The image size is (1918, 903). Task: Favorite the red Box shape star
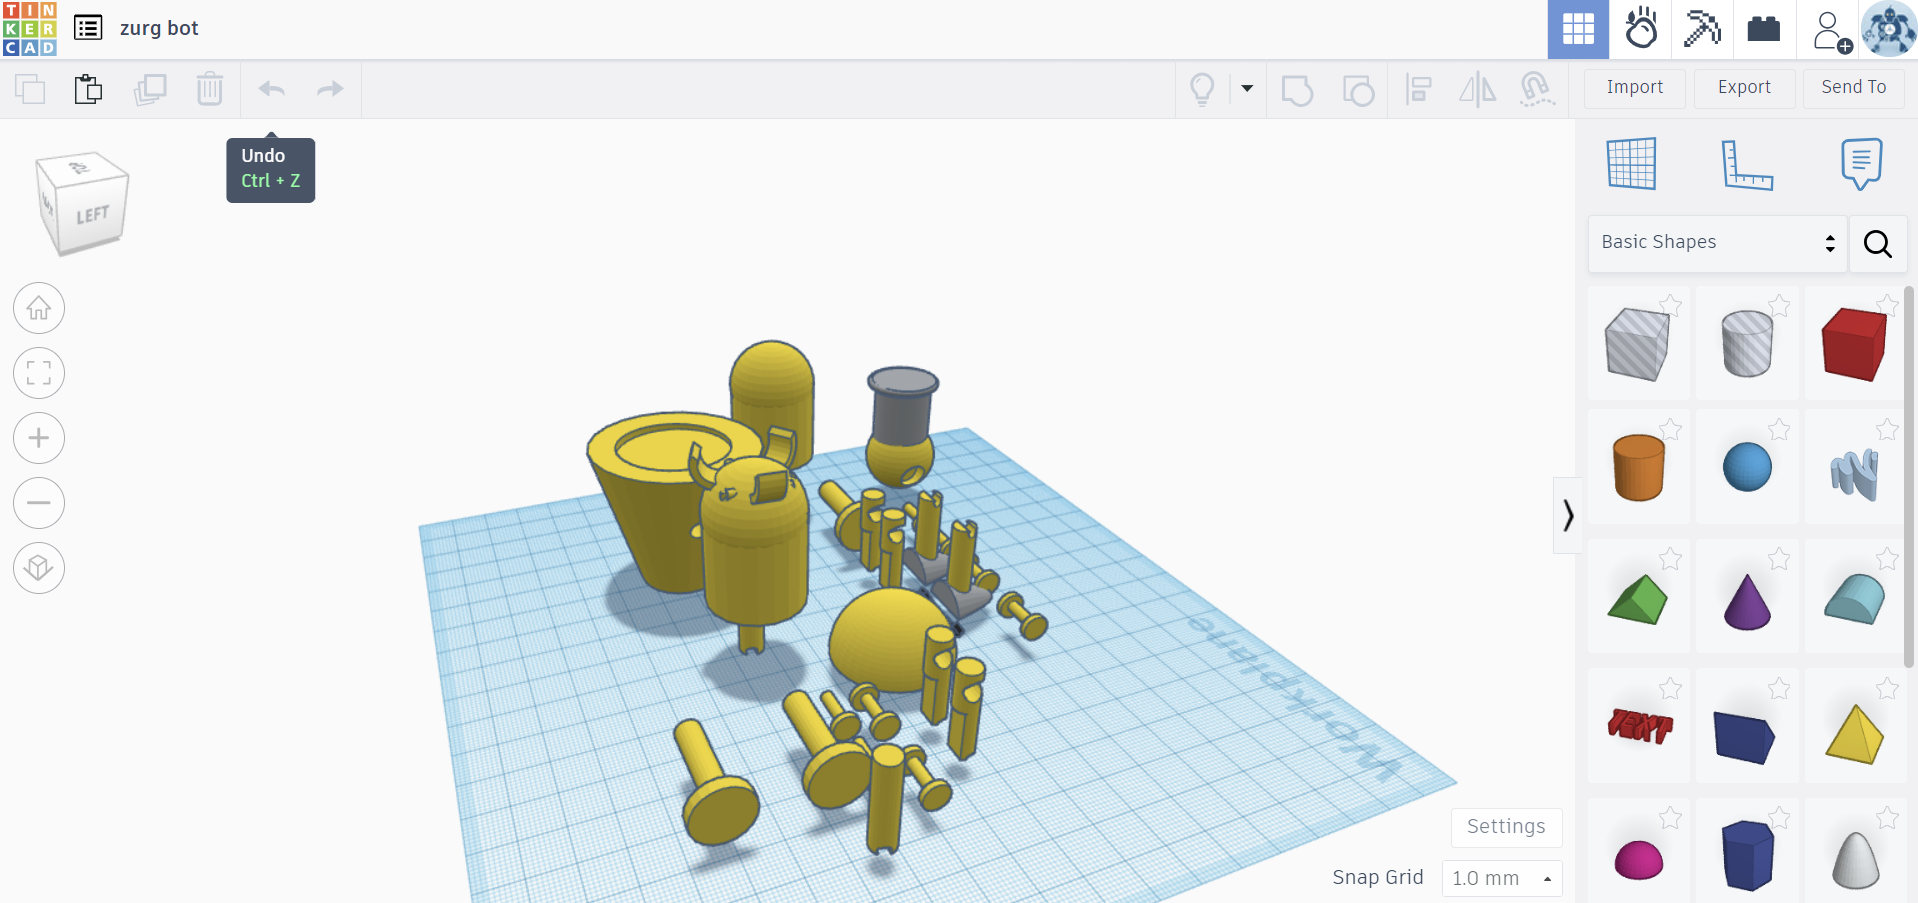(1887, 305)
